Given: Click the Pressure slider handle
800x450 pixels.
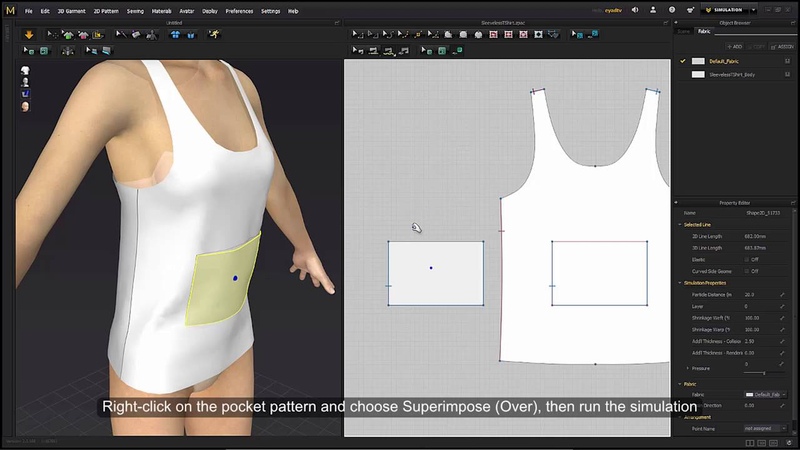Looking at the screenshot, I should coord(764,373).
